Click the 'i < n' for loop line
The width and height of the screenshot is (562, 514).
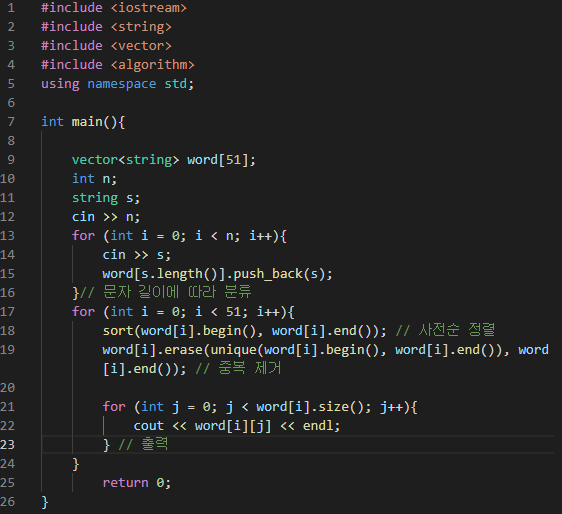pyautogui.click(x=179, y=236)
